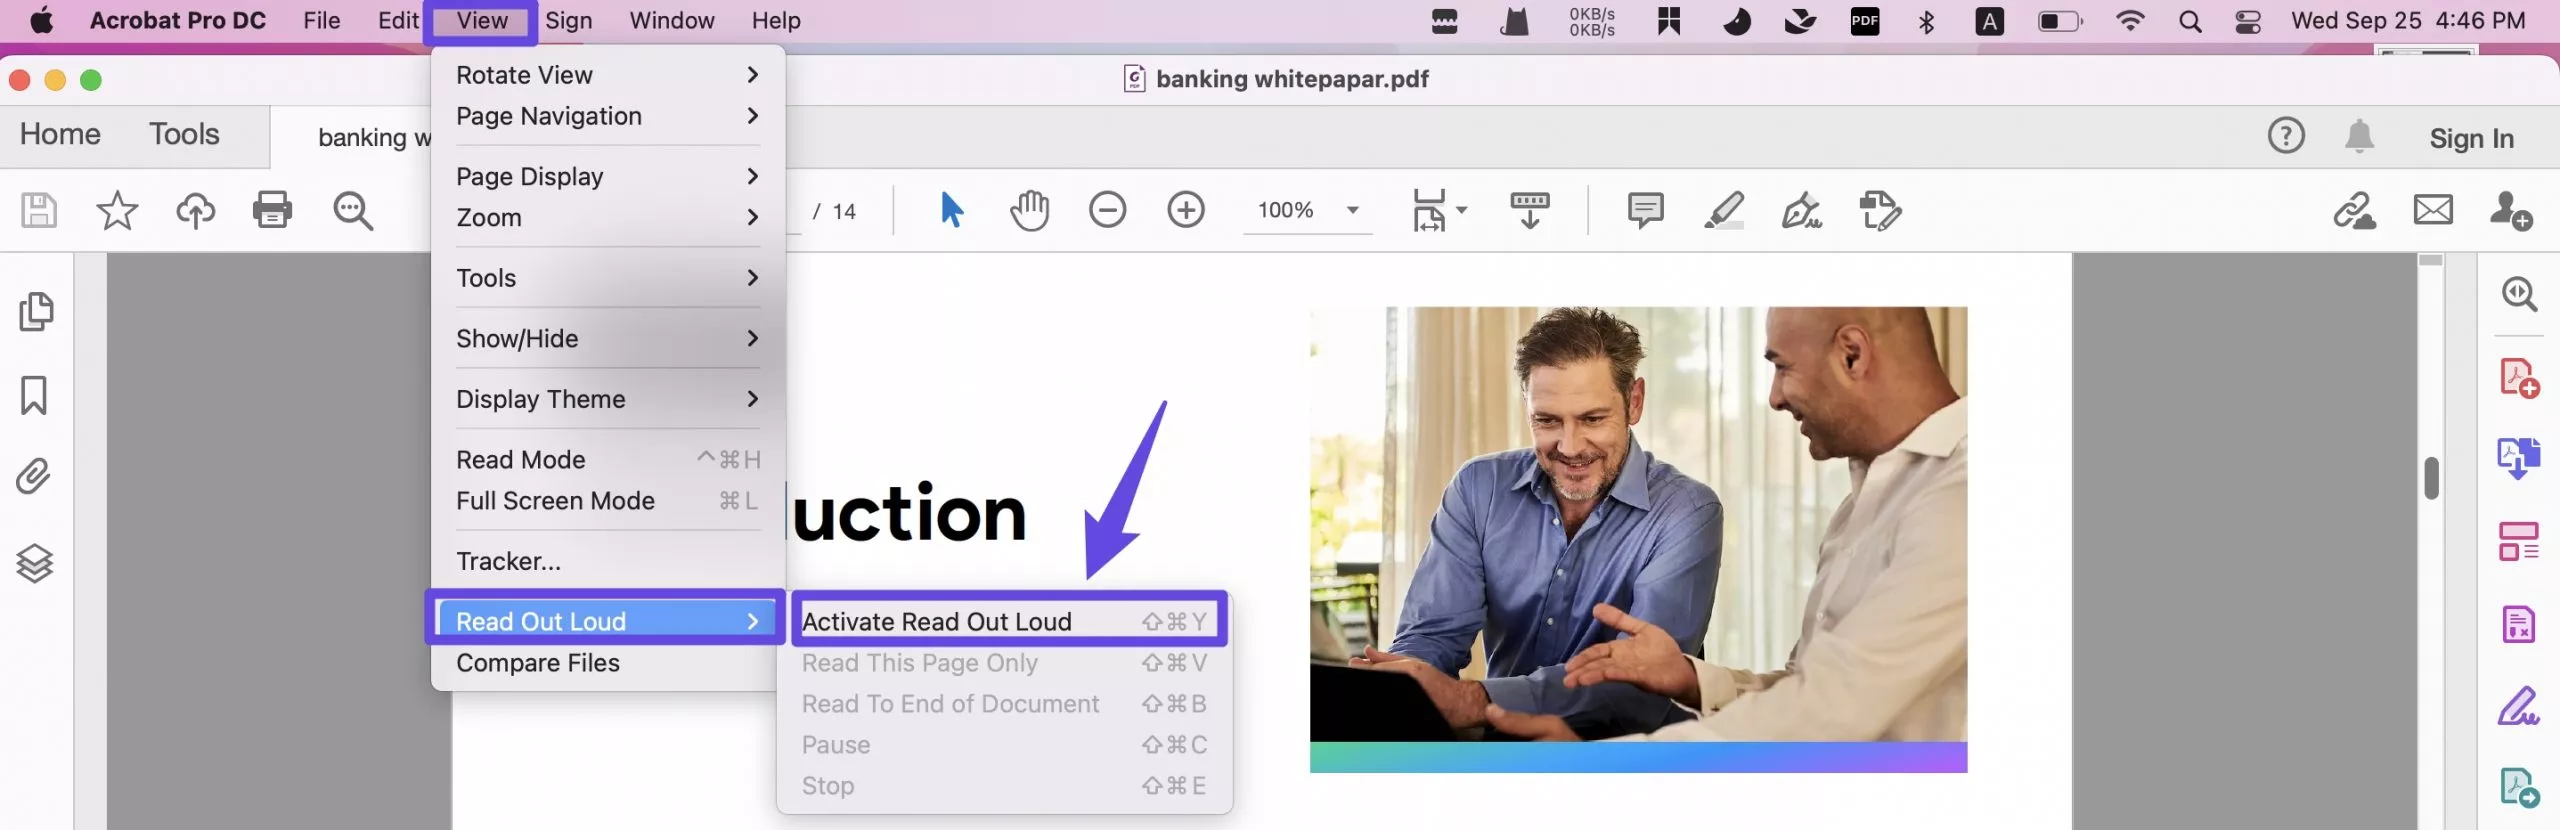Show attachments paperclip panel
2560x830 pixels.
click(x=33, y=477)
